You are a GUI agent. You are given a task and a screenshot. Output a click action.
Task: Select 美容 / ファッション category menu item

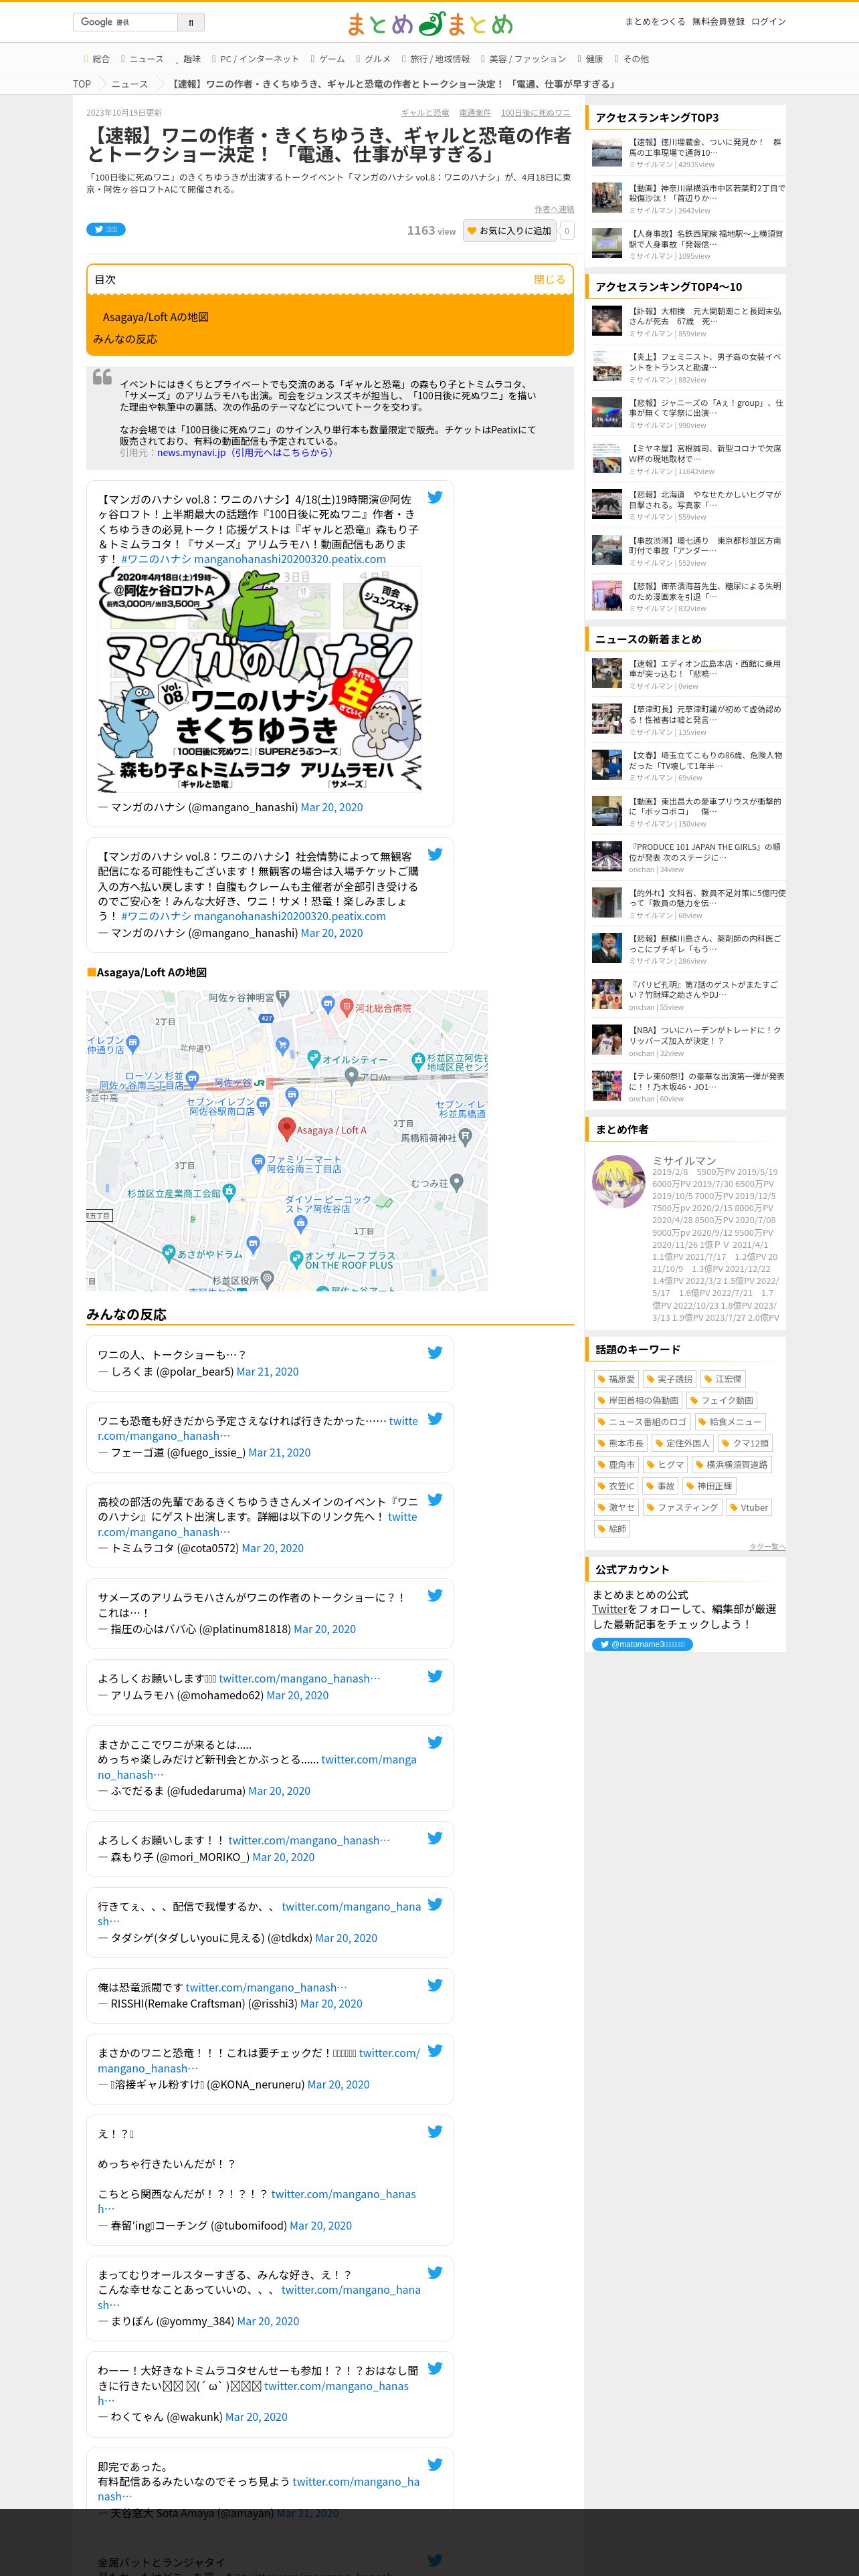pos(523,59)
